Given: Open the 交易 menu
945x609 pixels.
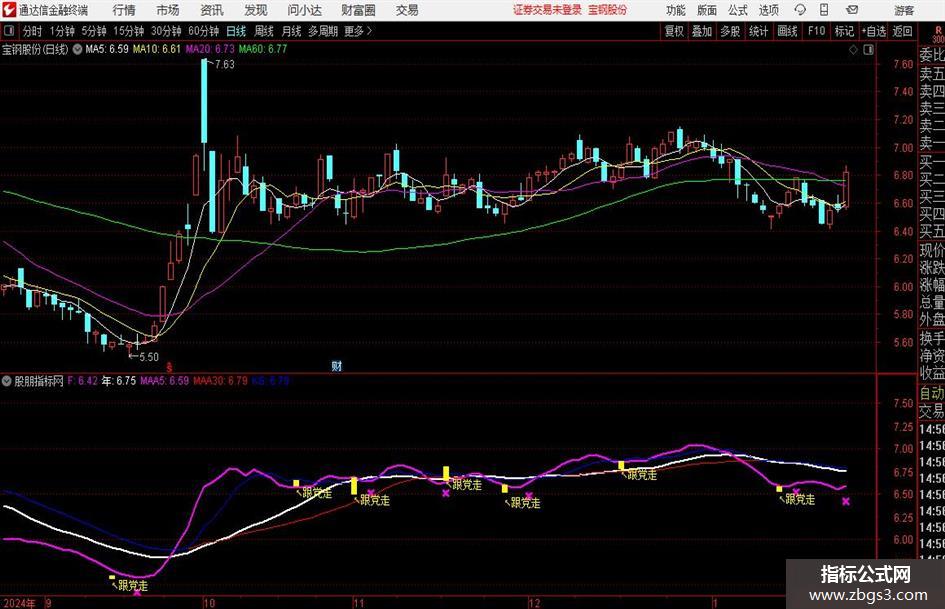Looking at the screenshot, I should [x=407, y=10].
